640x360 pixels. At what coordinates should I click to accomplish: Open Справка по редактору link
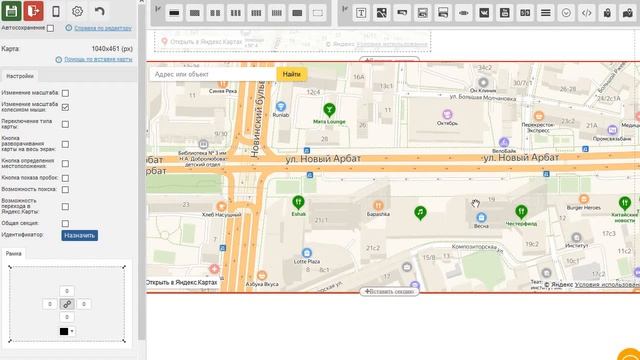point(103,28)
